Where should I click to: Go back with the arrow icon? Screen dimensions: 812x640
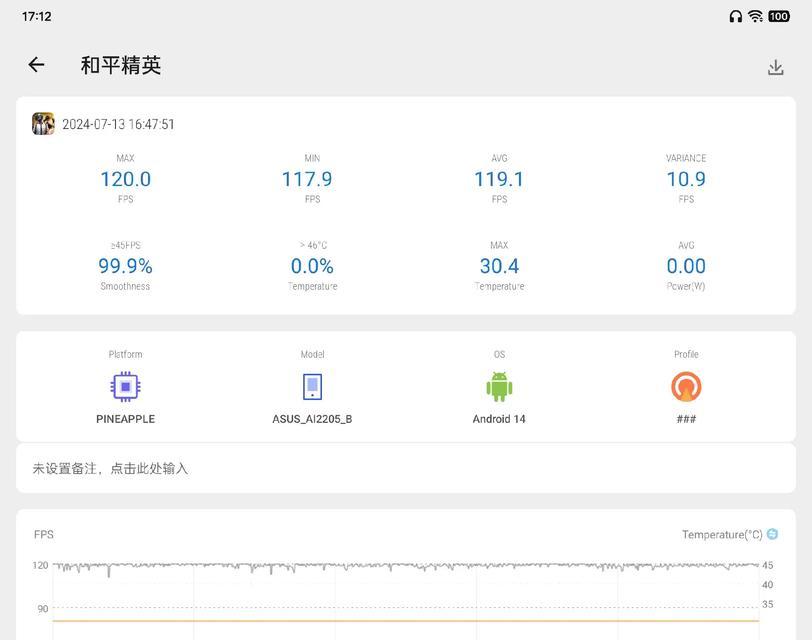tap(36, 65)
